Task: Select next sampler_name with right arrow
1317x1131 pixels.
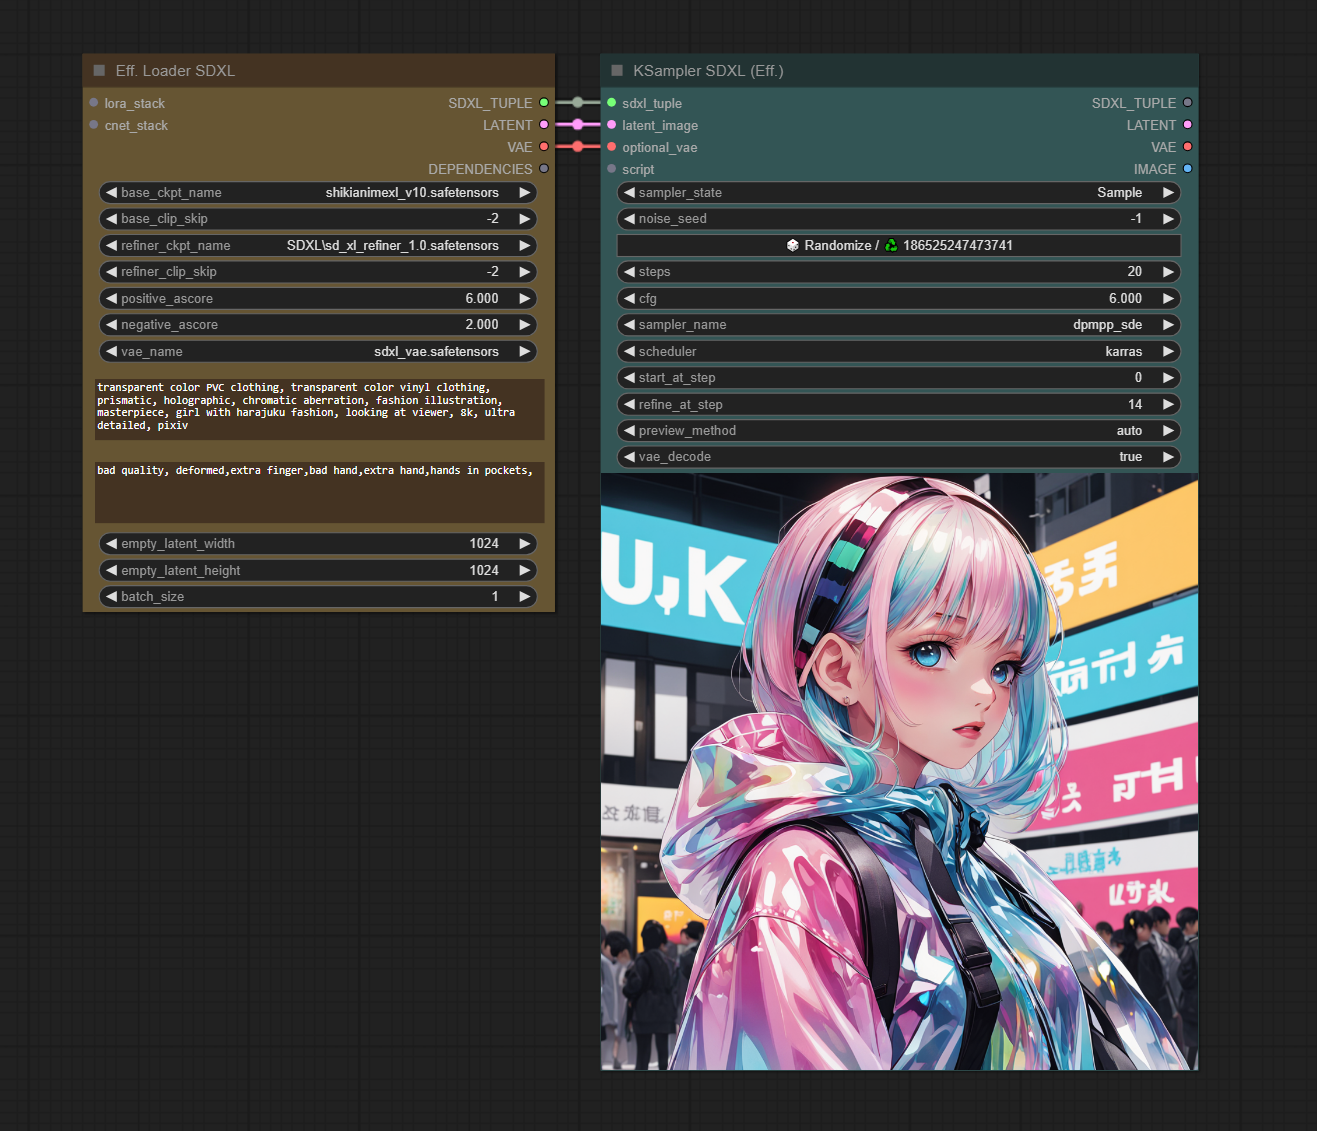Action: pyautogui.click(x=1167, y=325)
